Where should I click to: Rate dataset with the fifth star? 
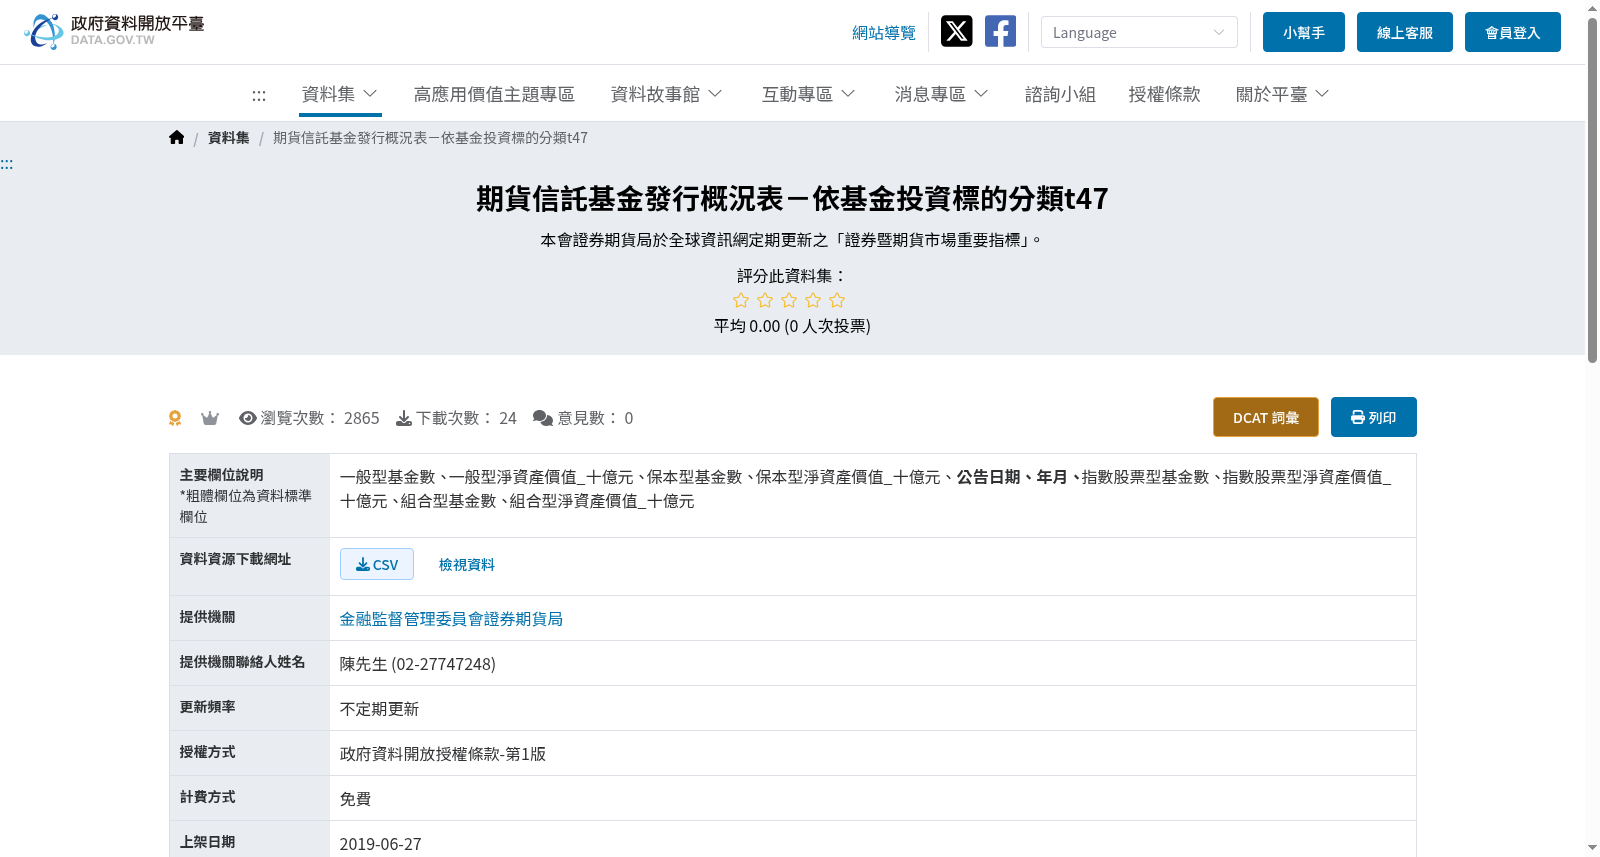[x=837, y=300]
